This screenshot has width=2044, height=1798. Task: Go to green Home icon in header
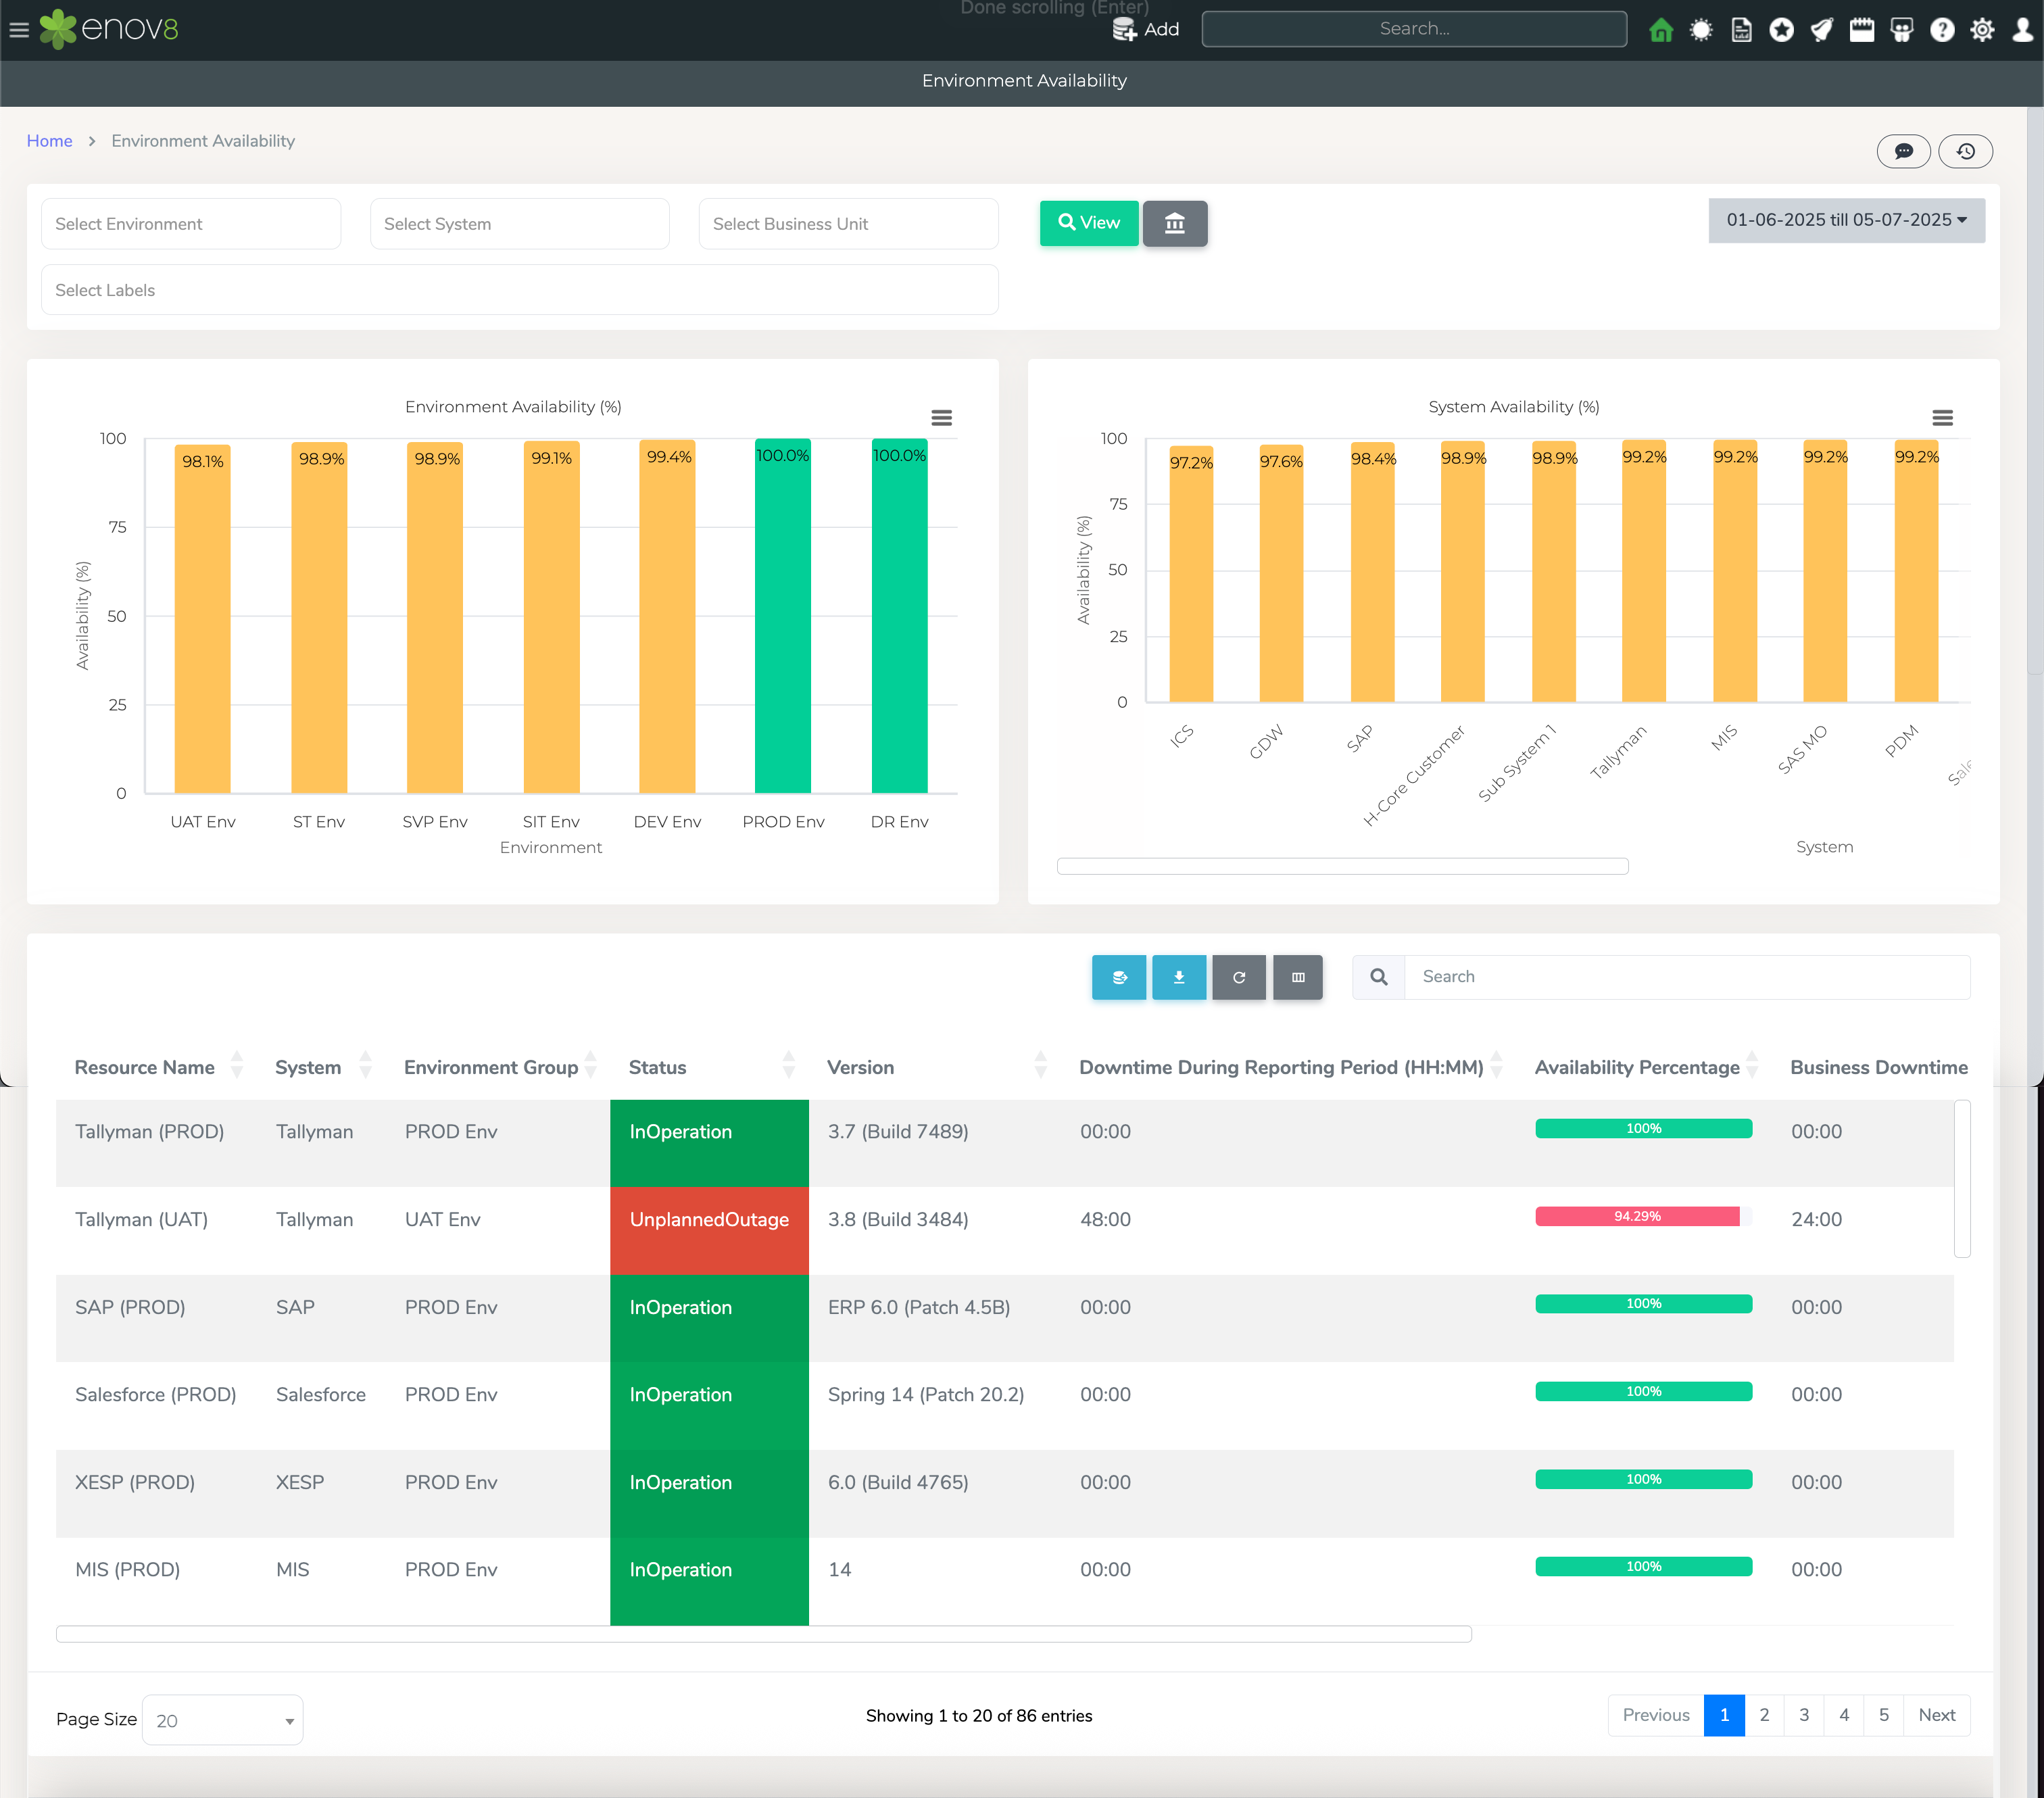1661,30
